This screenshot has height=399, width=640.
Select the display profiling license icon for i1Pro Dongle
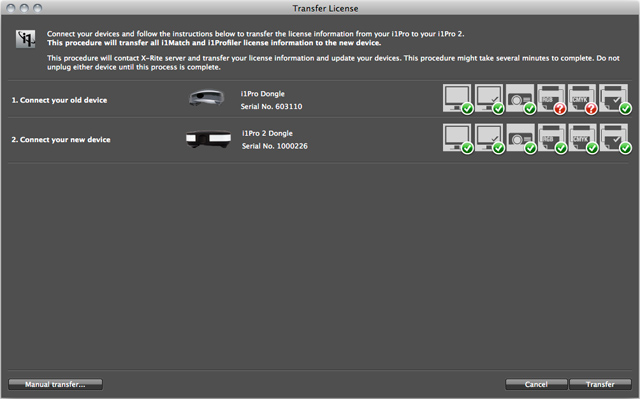click(458, 99)
